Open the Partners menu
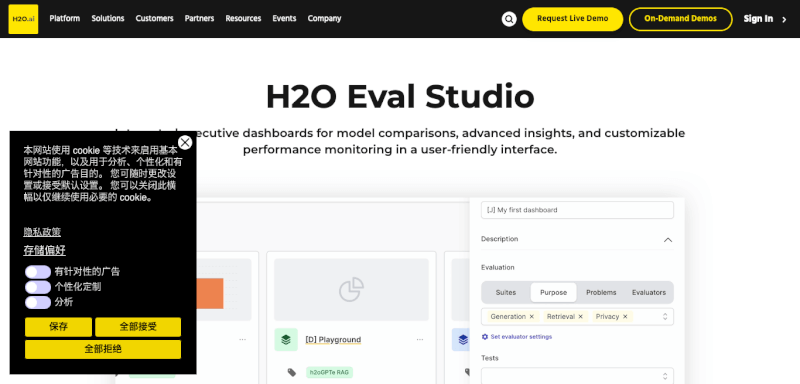Viewport: 800px width, 384px height. point(199,18)
